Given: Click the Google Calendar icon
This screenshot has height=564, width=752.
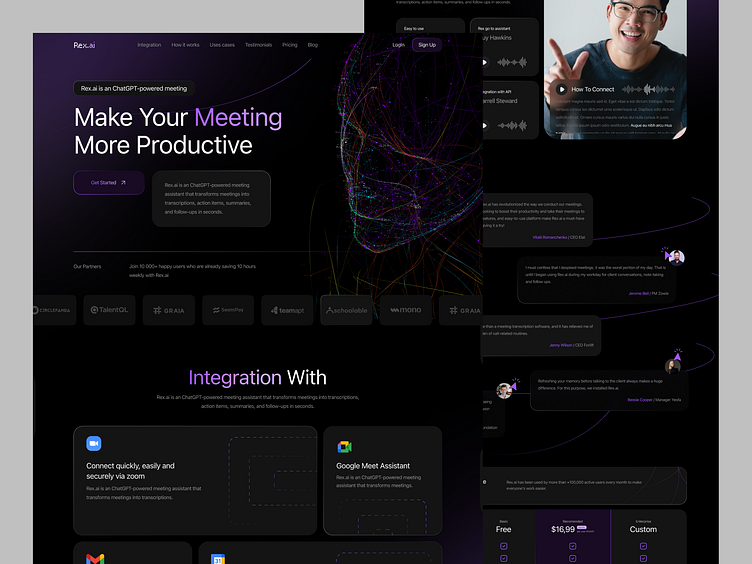Looking at the screenshot, I should pyautogui.click(x=218, y=559).
